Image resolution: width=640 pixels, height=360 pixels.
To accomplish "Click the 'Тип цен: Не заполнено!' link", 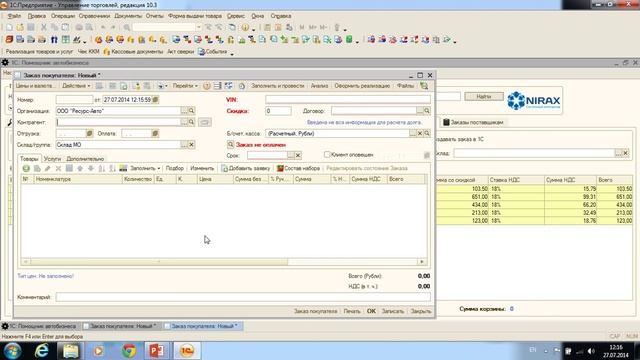I will [45, 276].
